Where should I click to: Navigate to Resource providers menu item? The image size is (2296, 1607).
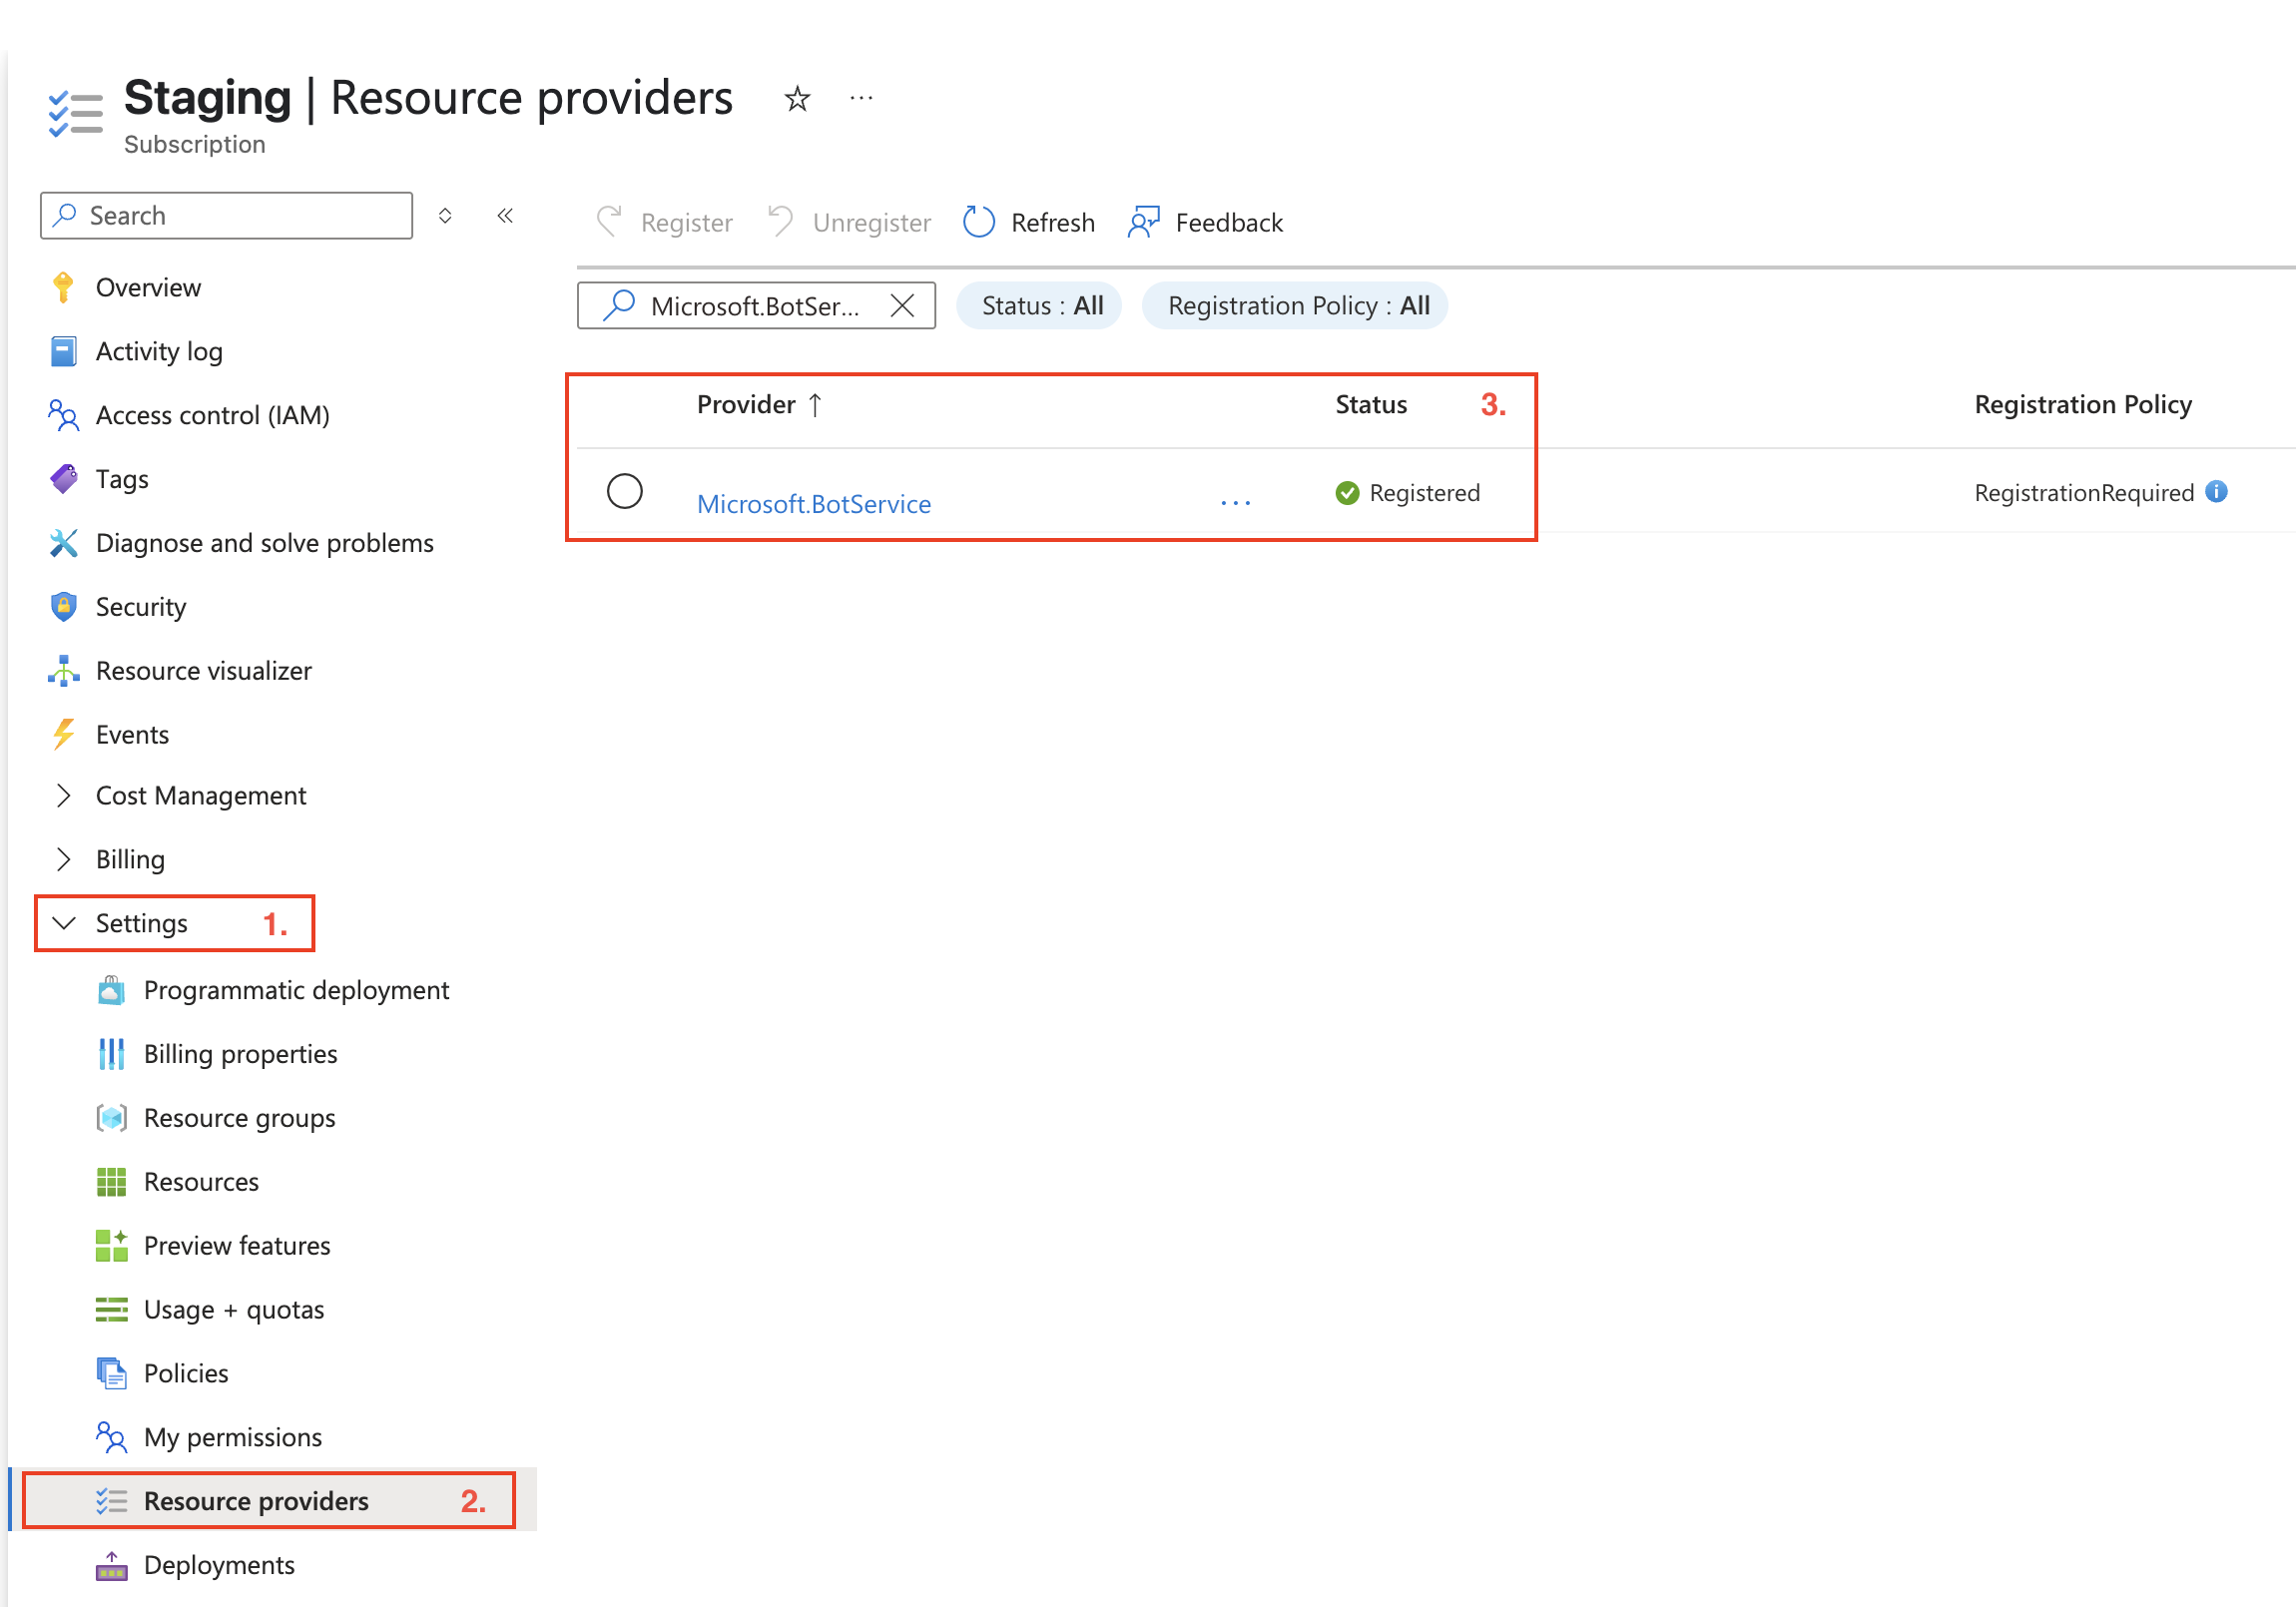[x=256, y=1501]
